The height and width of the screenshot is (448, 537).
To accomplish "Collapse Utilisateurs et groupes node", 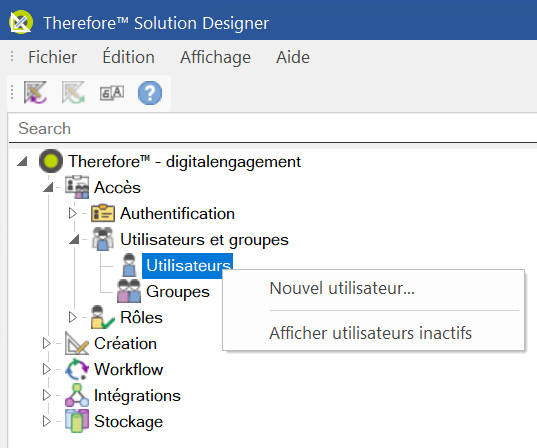I will point(74,239).
